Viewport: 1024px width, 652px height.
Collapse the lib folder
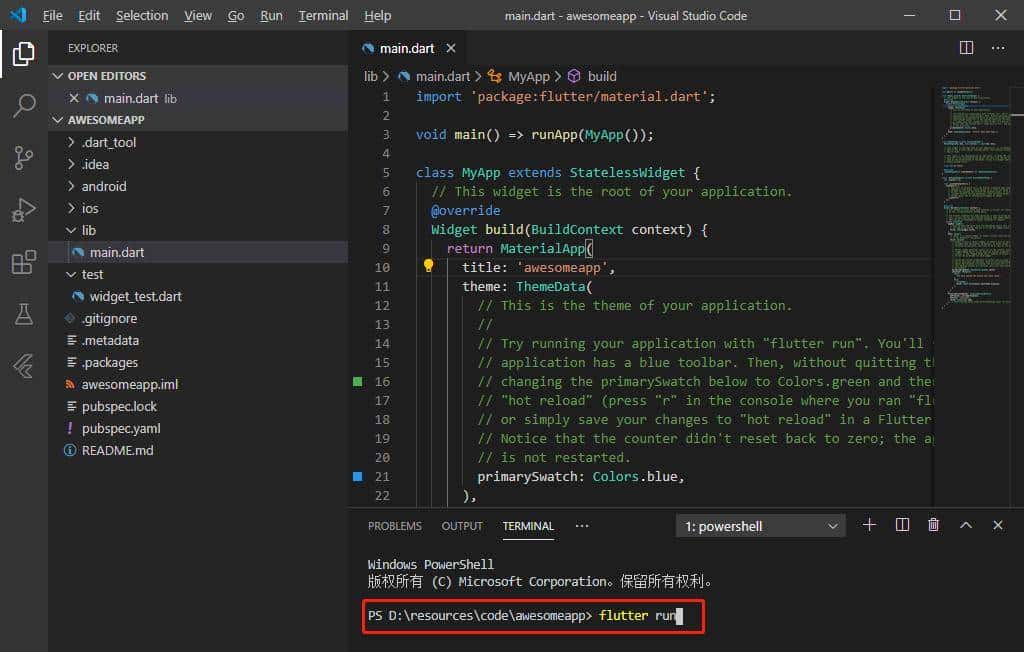pos(89,230)
